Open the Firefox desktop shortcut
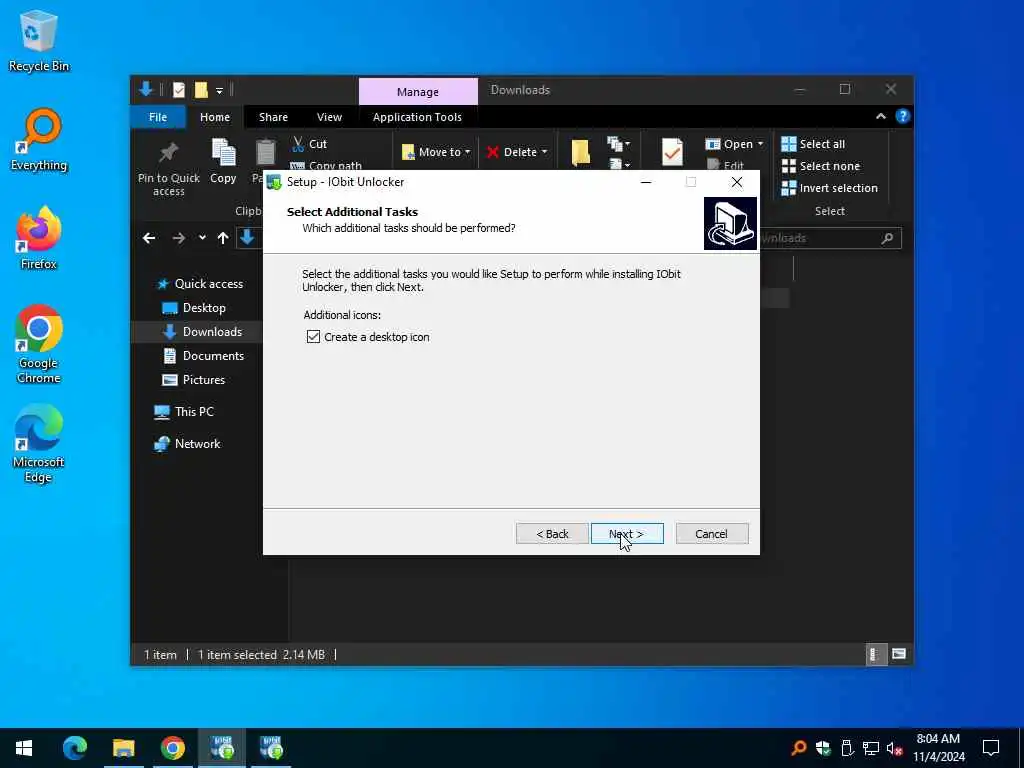This screenshot has height=768, width=1024. (x=39, y=238)
